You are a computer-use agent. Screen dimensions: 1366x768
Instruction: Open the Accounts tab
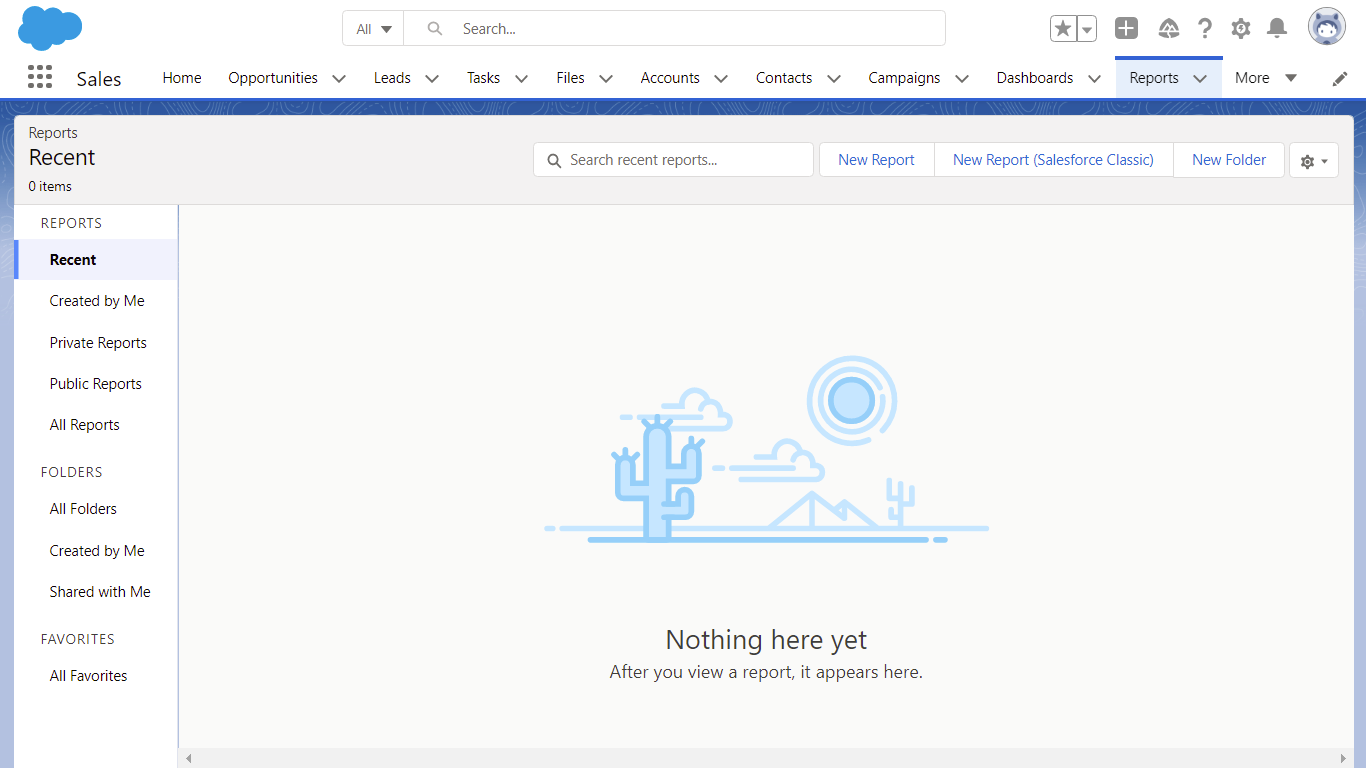point(670,78)
